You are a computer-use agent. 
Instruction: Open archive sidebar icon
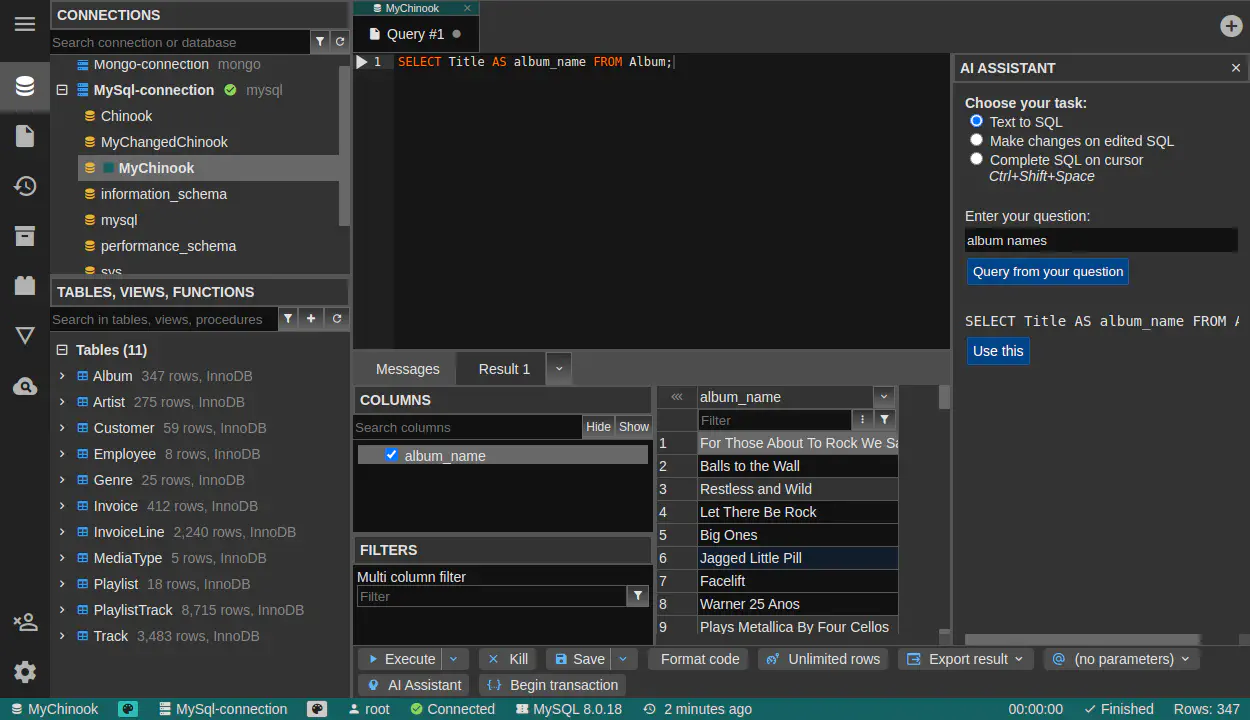click(25, 236)
